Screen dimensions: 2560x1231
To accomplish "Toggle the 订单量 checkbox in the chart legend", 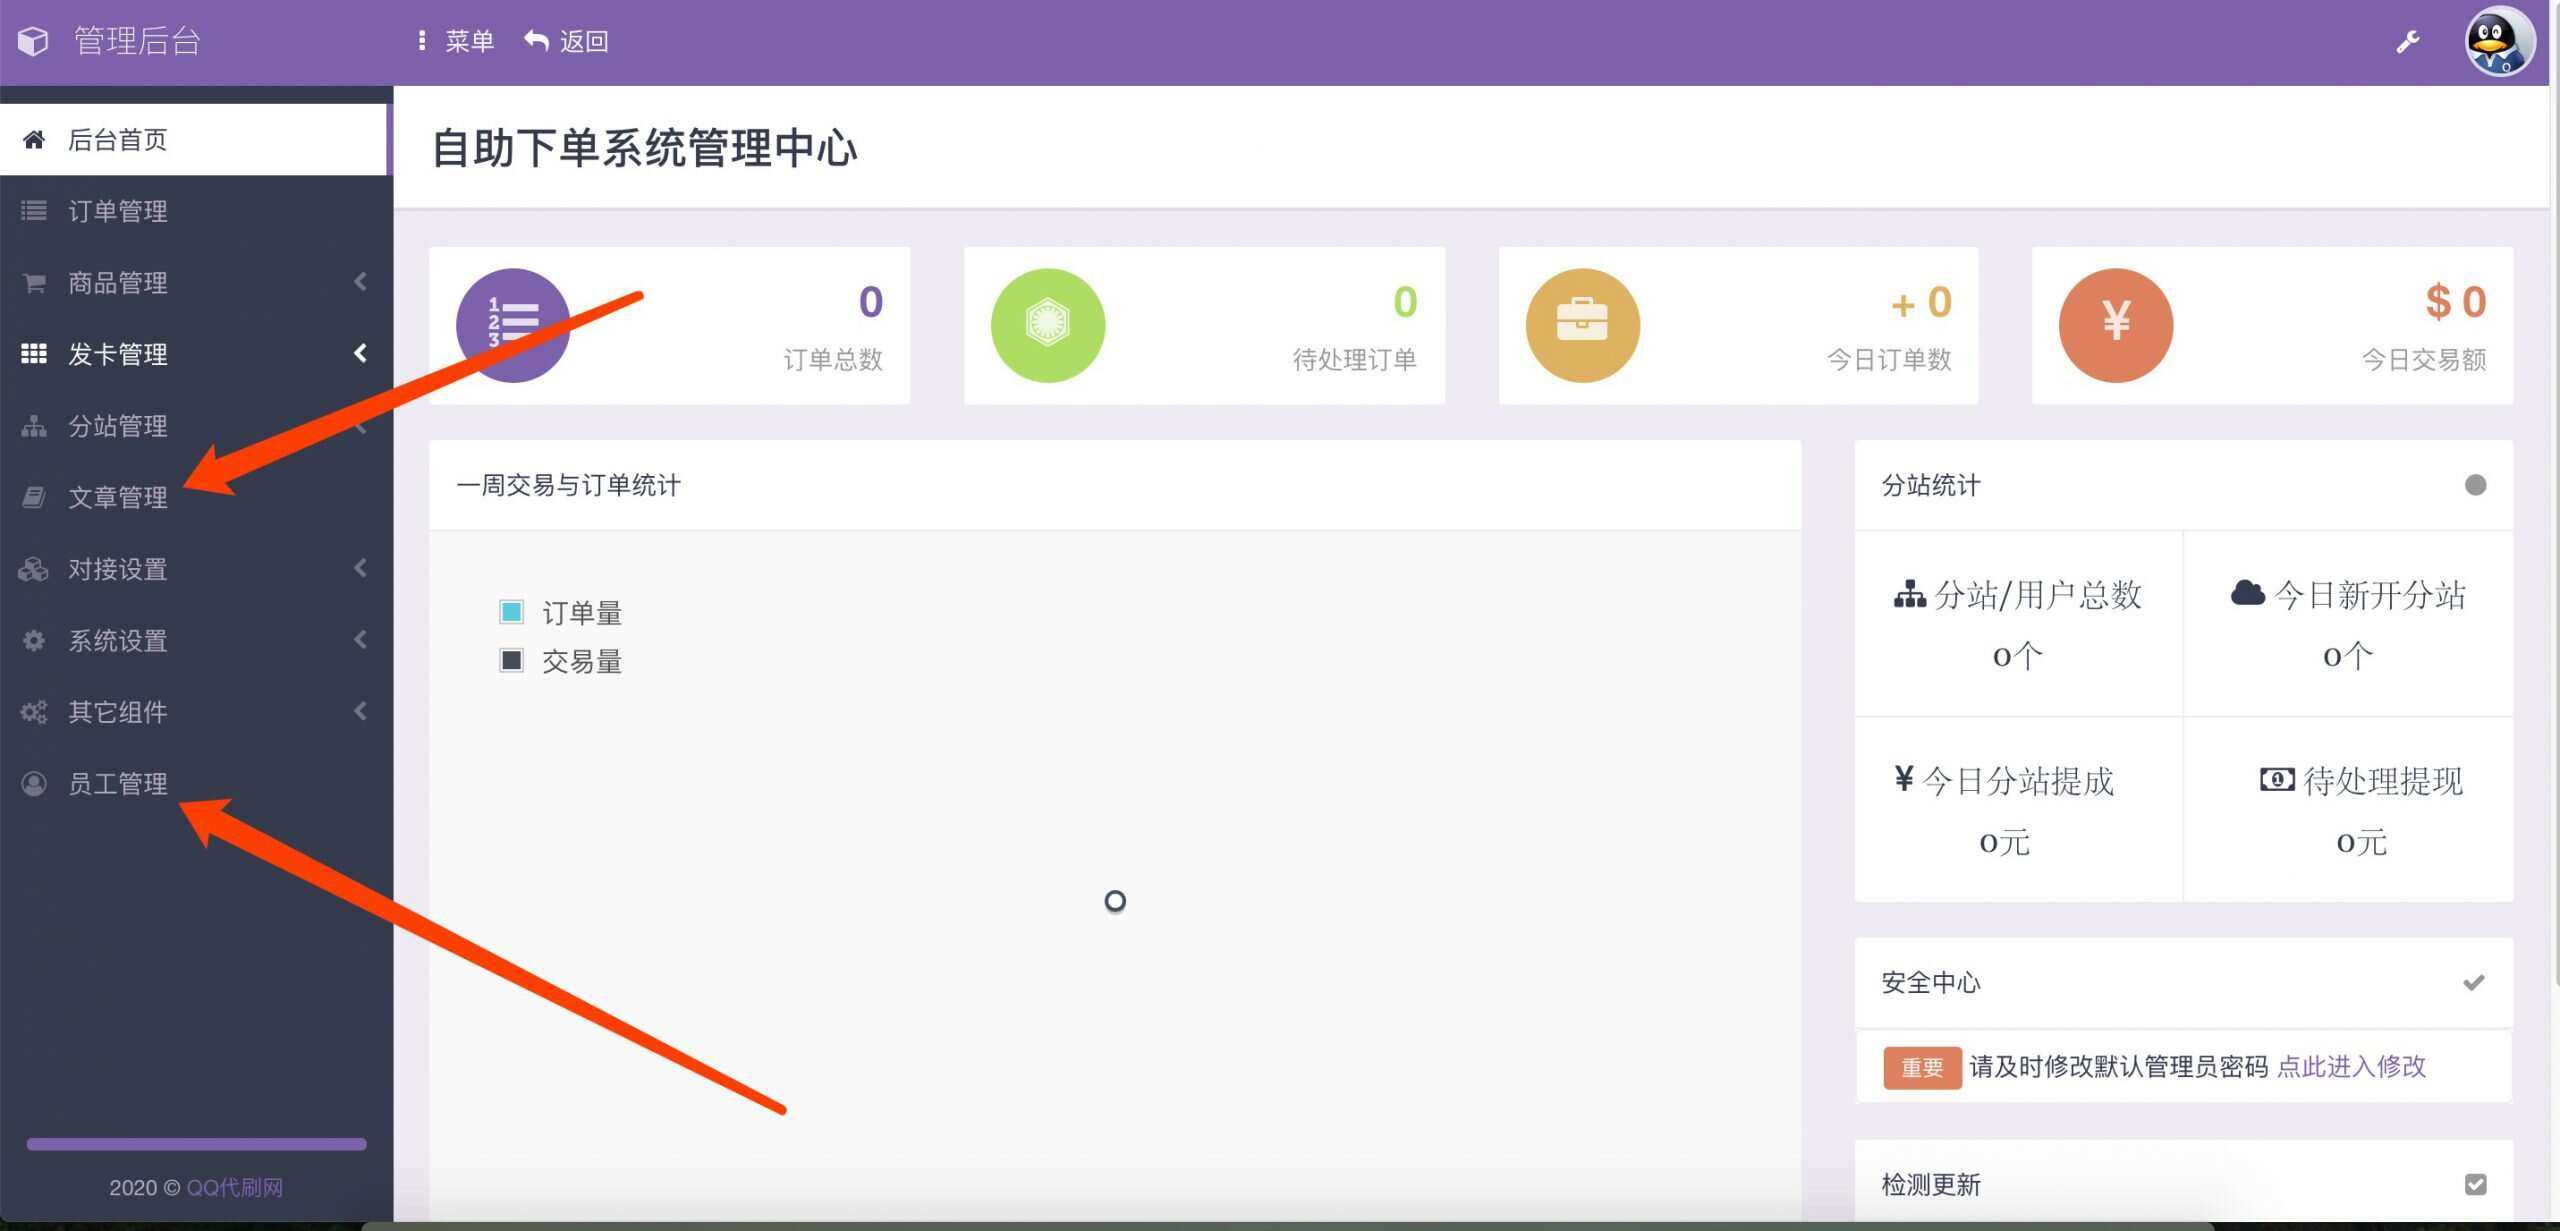I will [512, 610].
